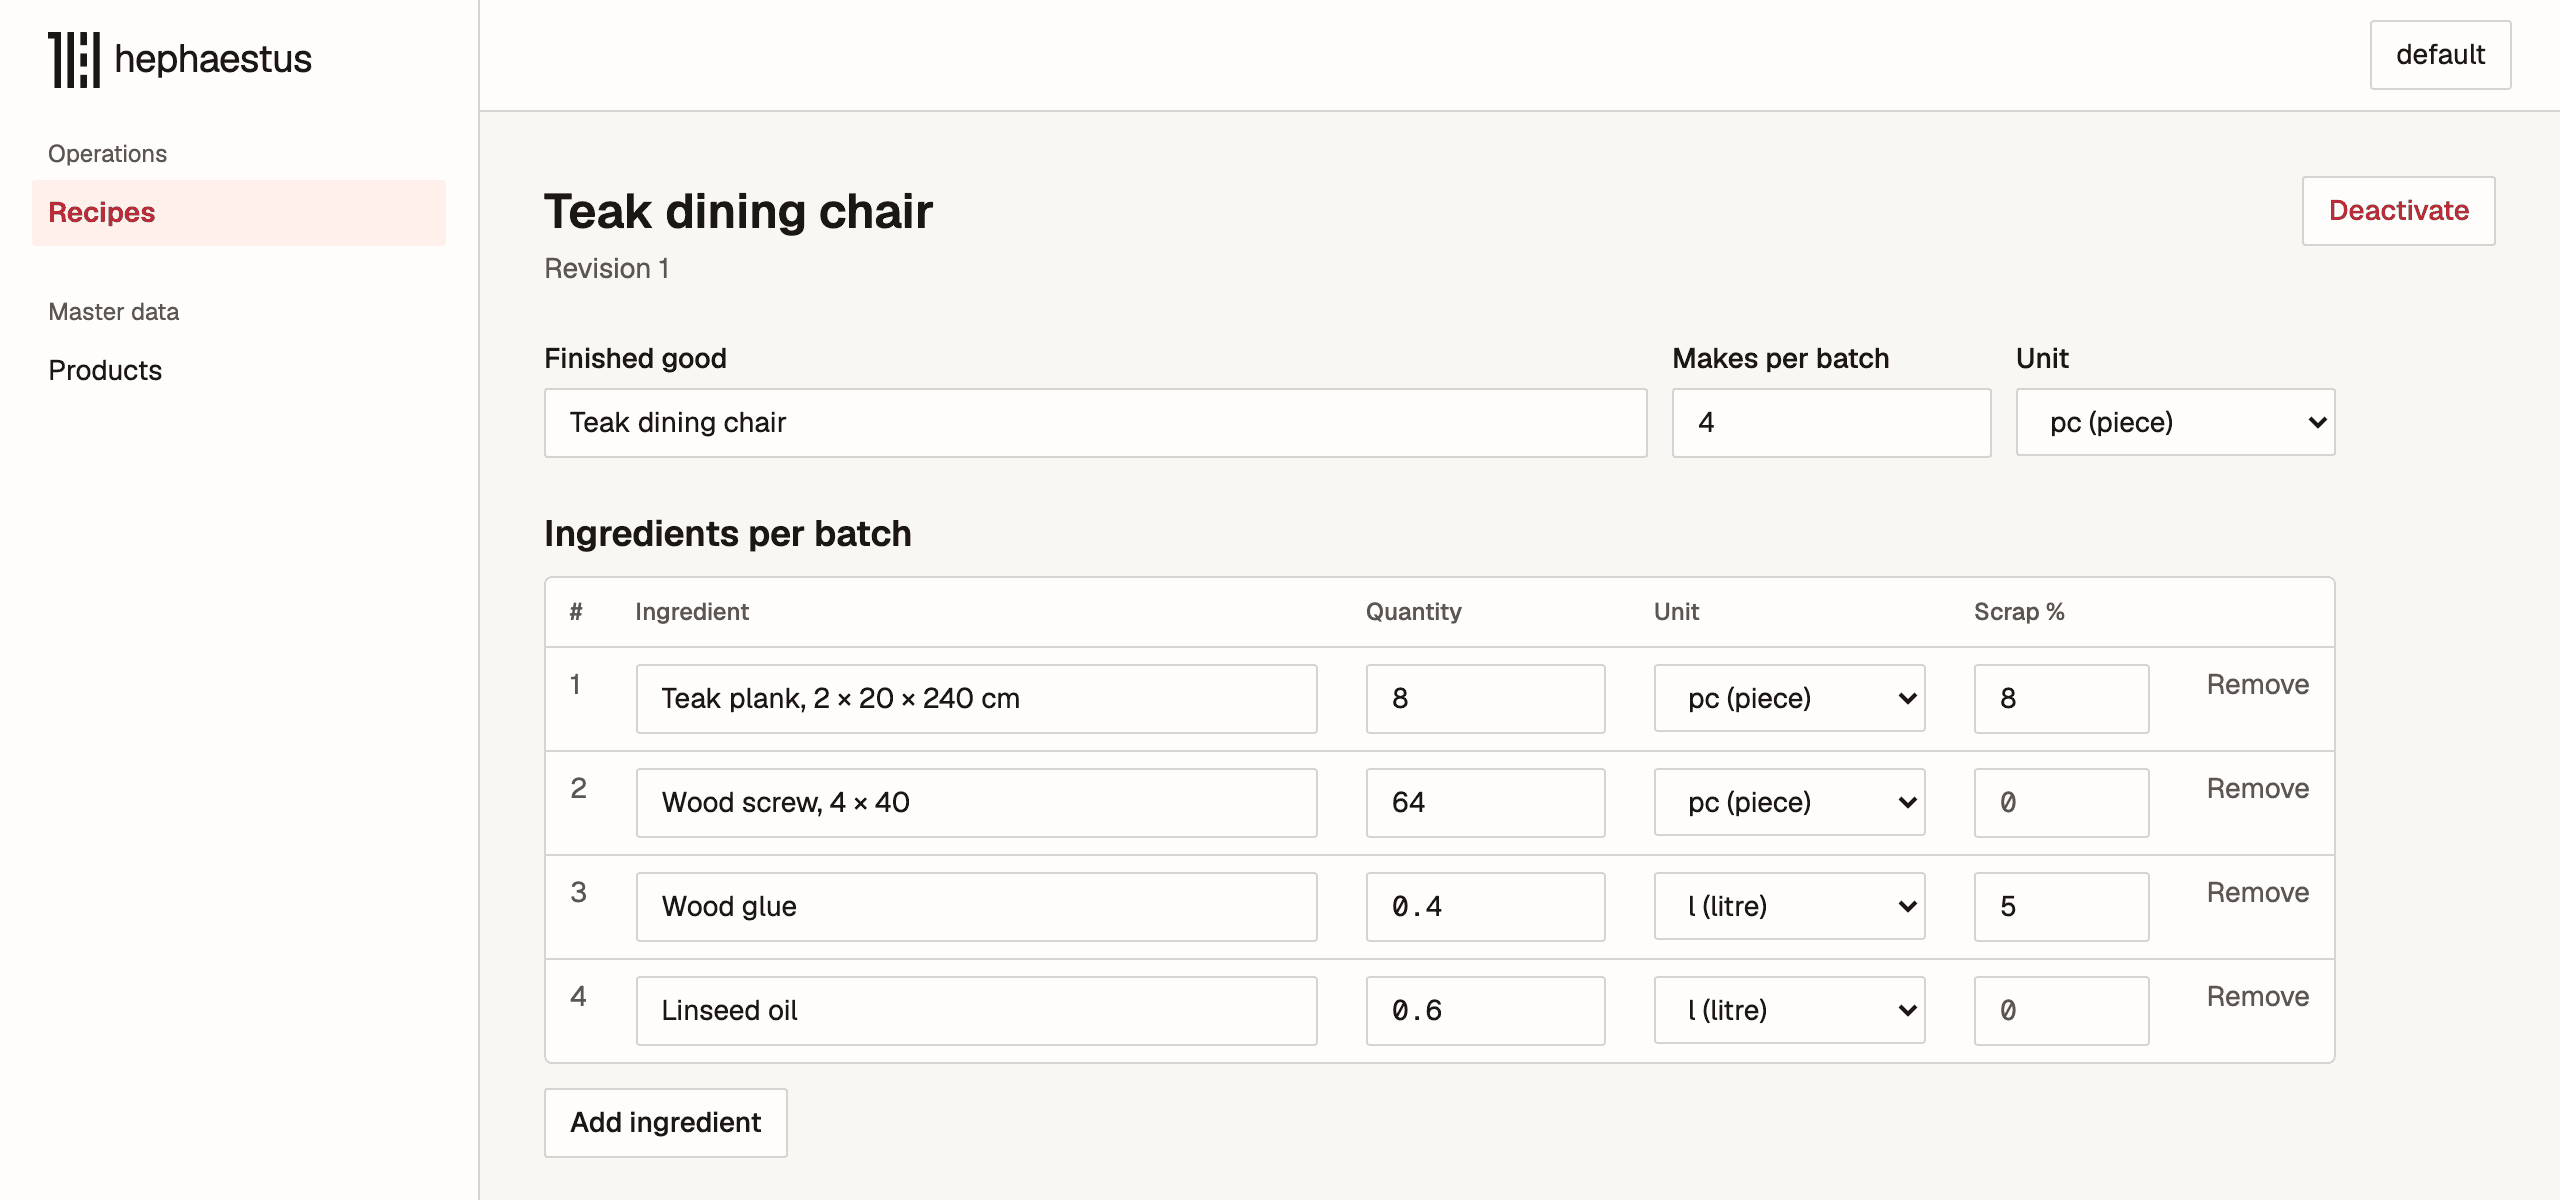Screen dimensions: 2560x1200
Task: Open the Linseed oil unit dropdown
Action: click(x=1789, y=1010)
